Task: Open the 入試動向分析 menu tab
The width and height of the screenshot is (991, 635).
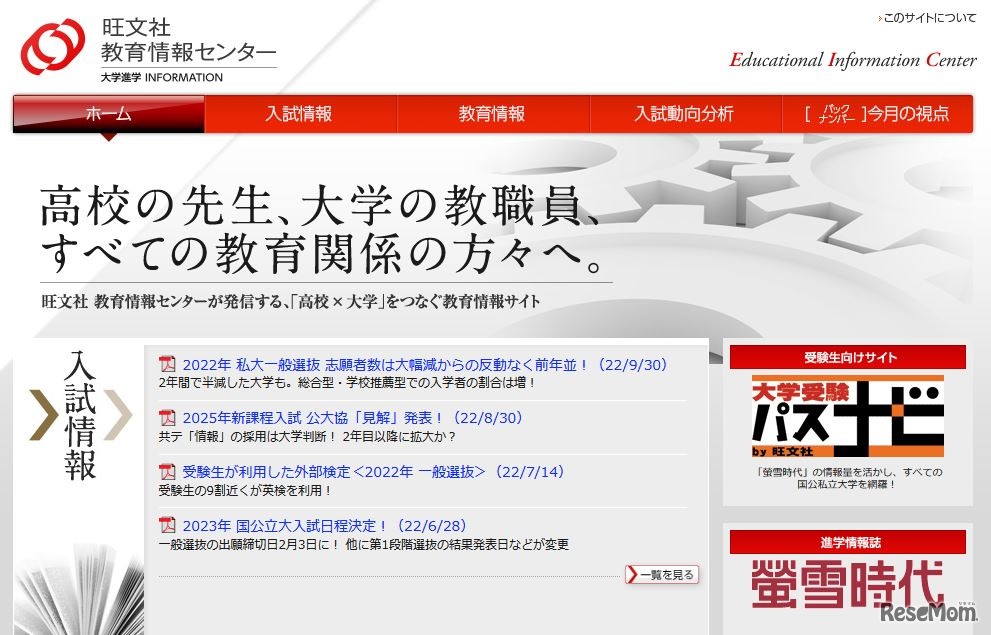Action: pos(686,114)
